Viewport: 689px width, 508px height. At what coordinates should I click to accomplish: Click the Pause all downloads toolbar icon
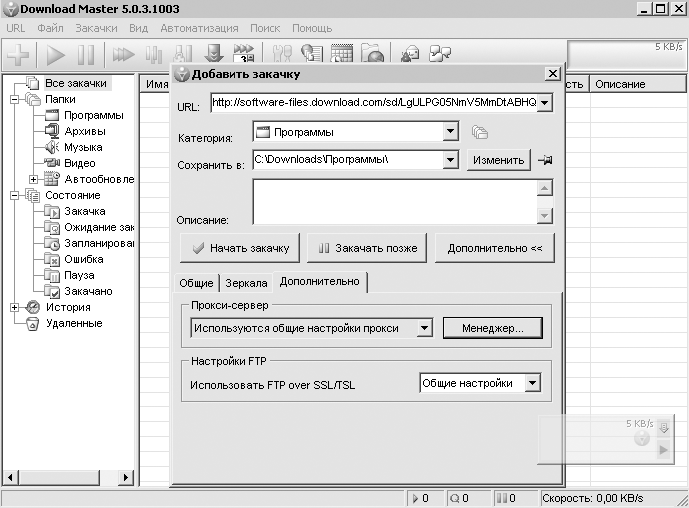pos(154,55)
